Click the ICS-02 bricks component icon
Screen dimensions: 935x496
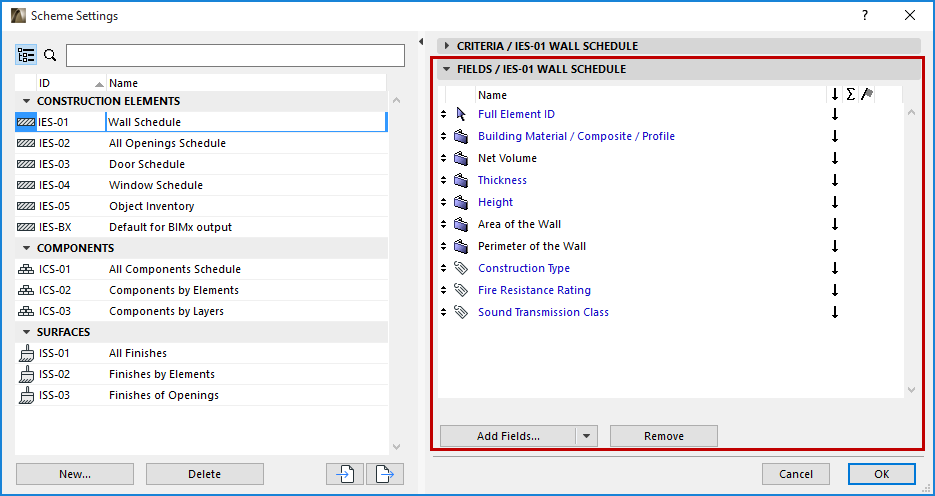coord(26,290)
